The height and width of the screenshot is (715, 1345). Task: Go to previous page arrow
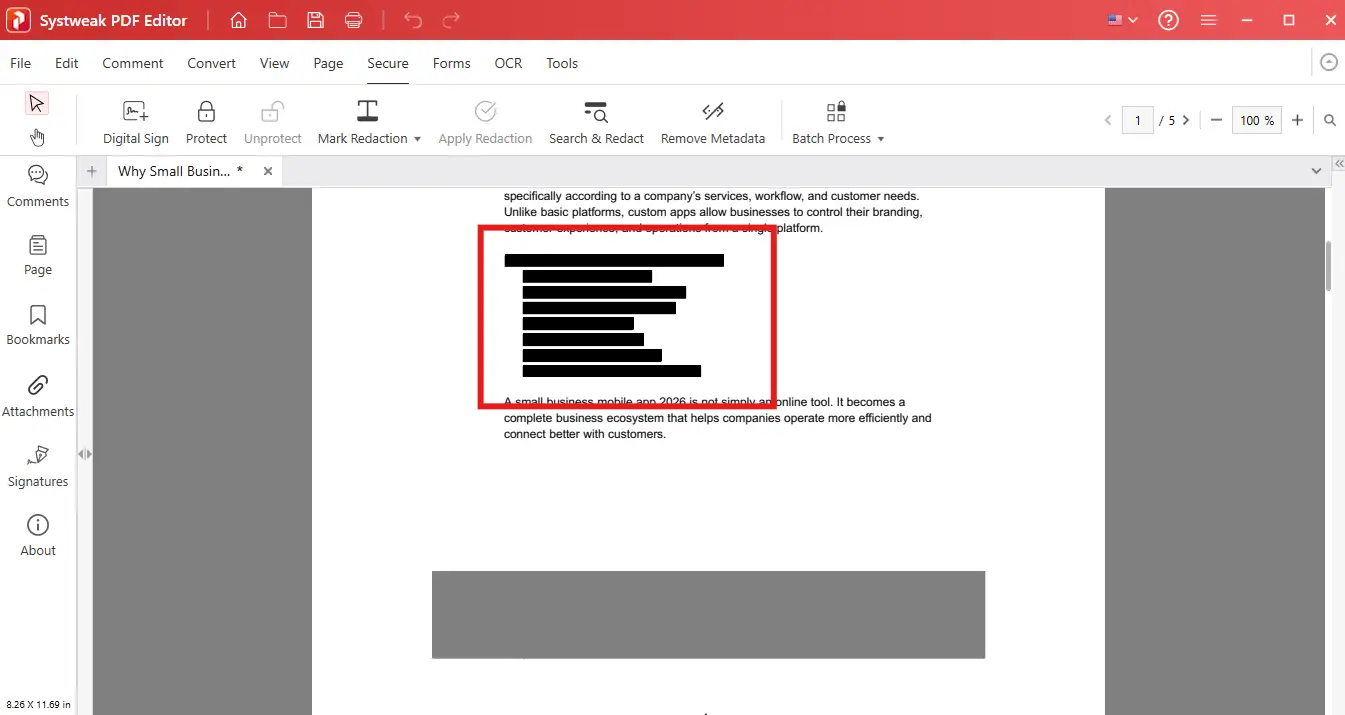[1108, 120]
